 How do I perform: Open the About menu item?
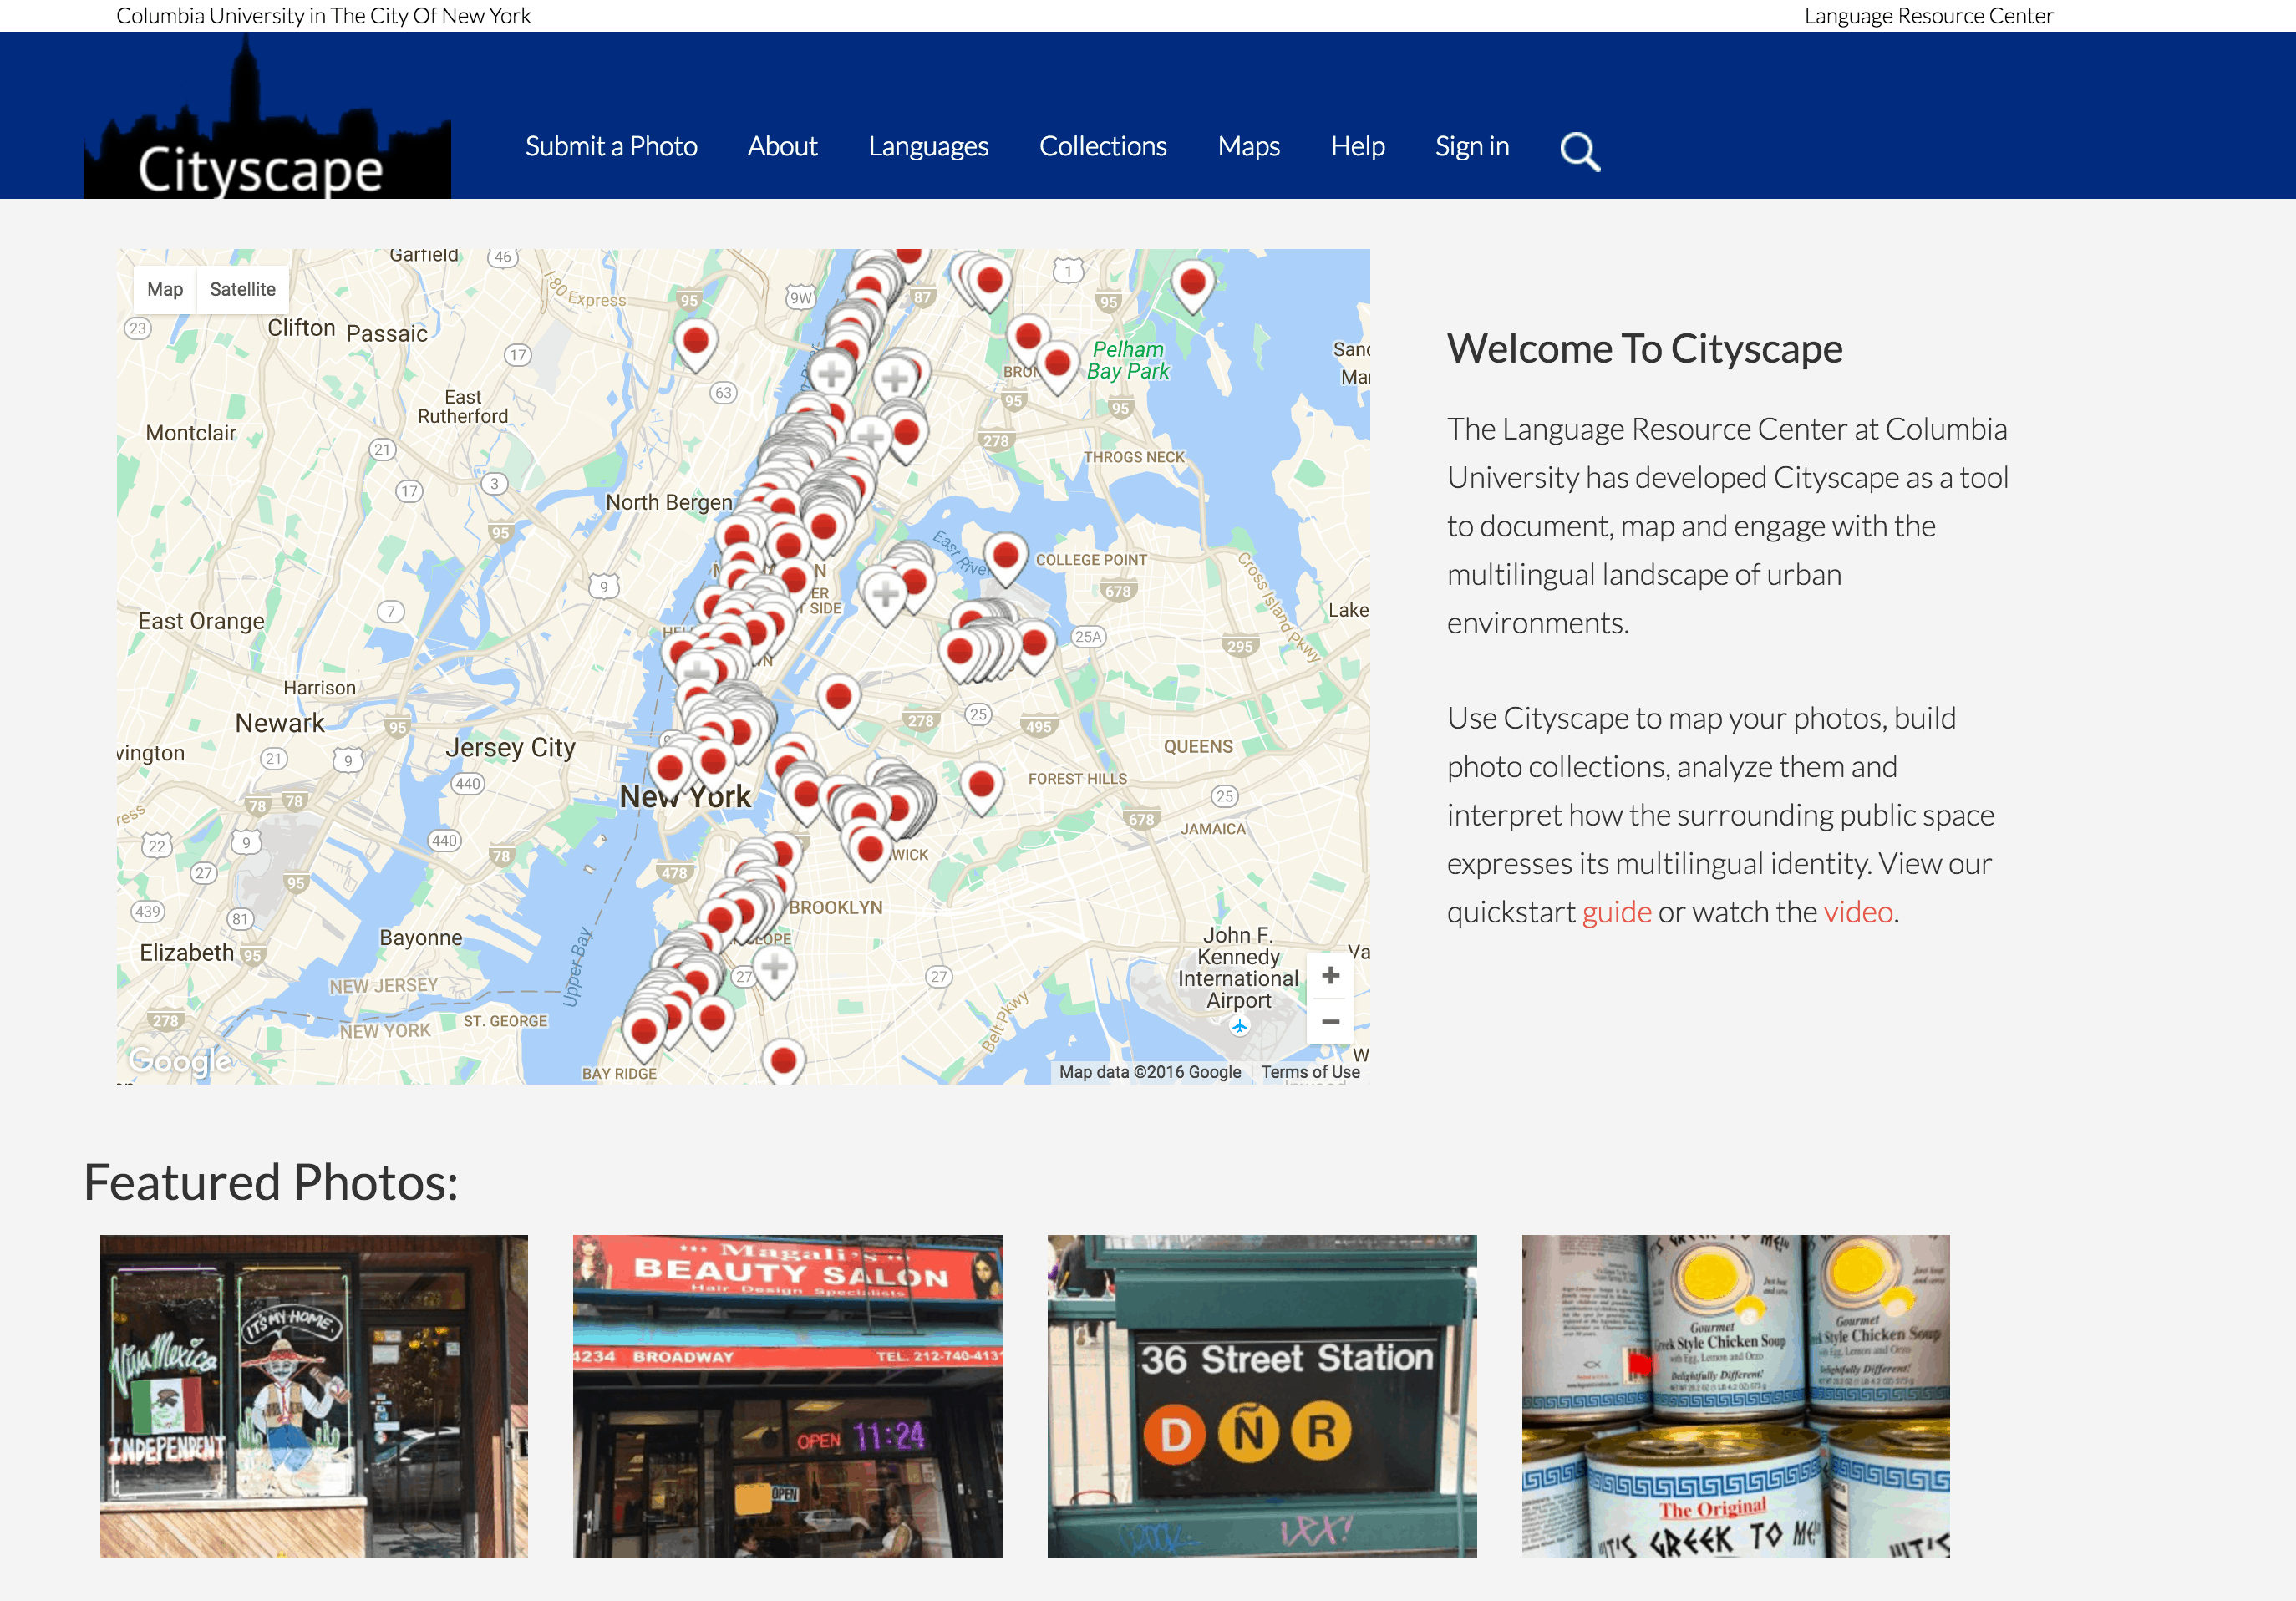coord(782,146)
